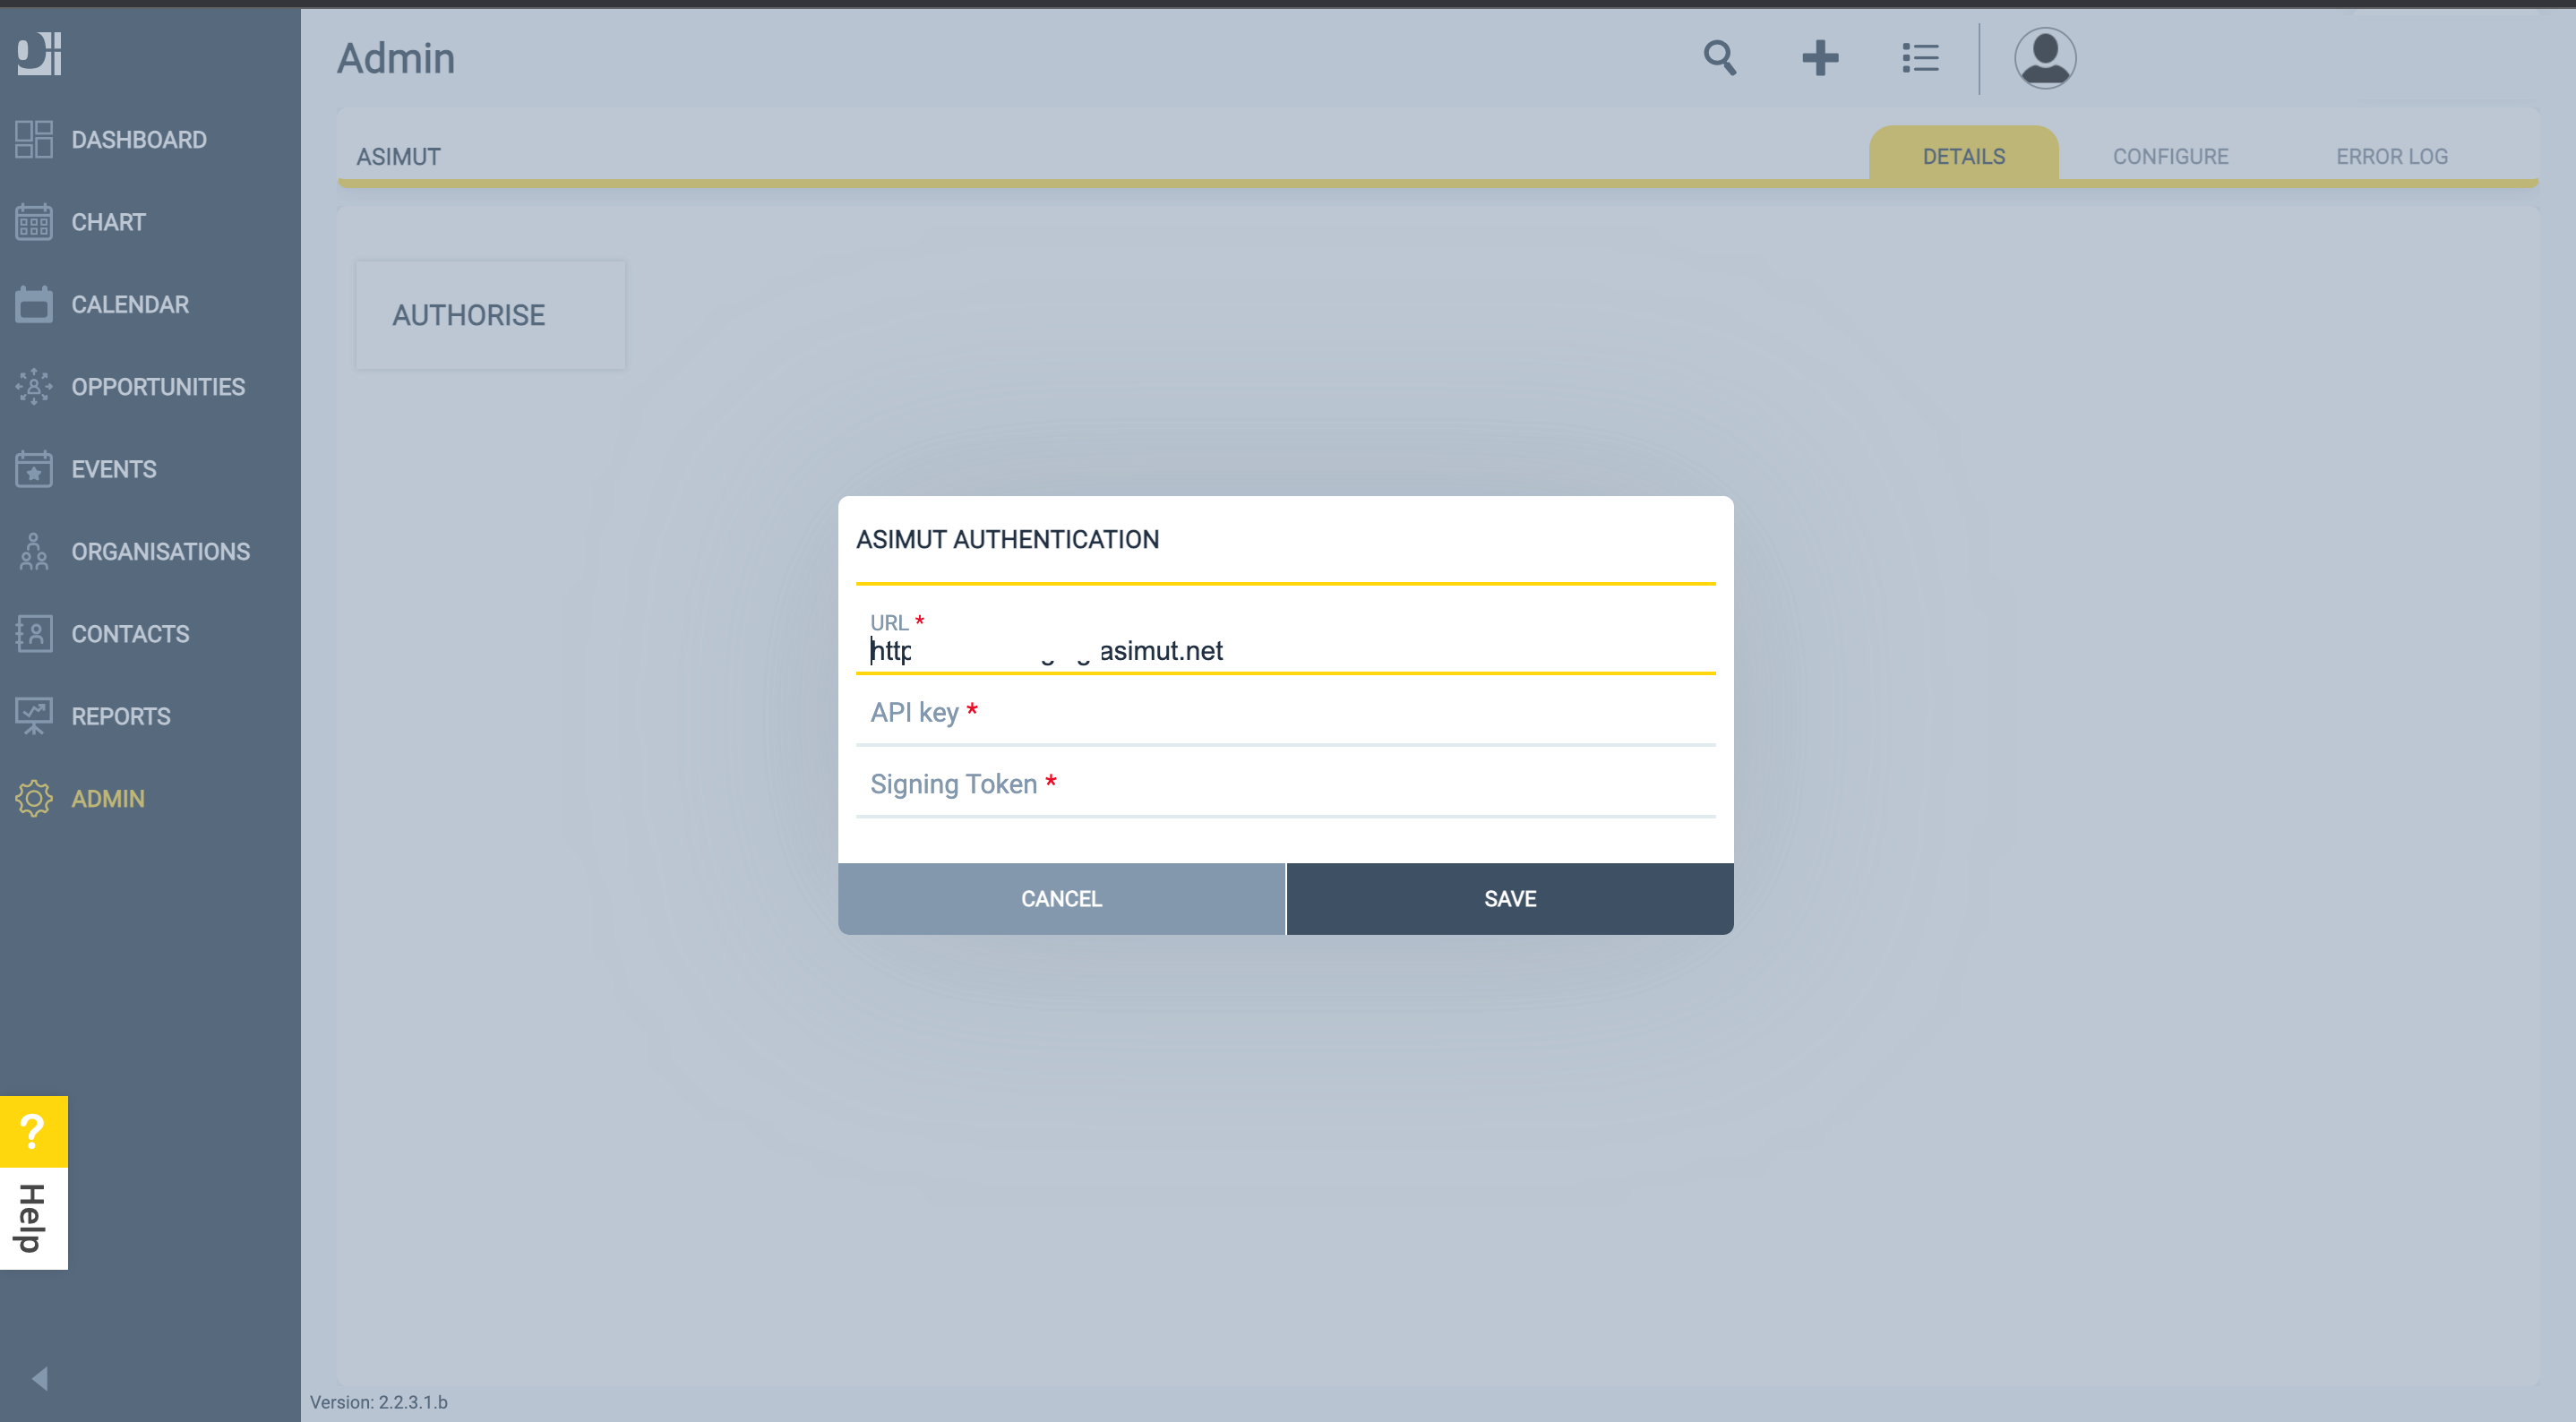Open the list view icon
The width and height of the screenshot is (2576, 1422).
pyautogui.click(x=1920, y=57)
